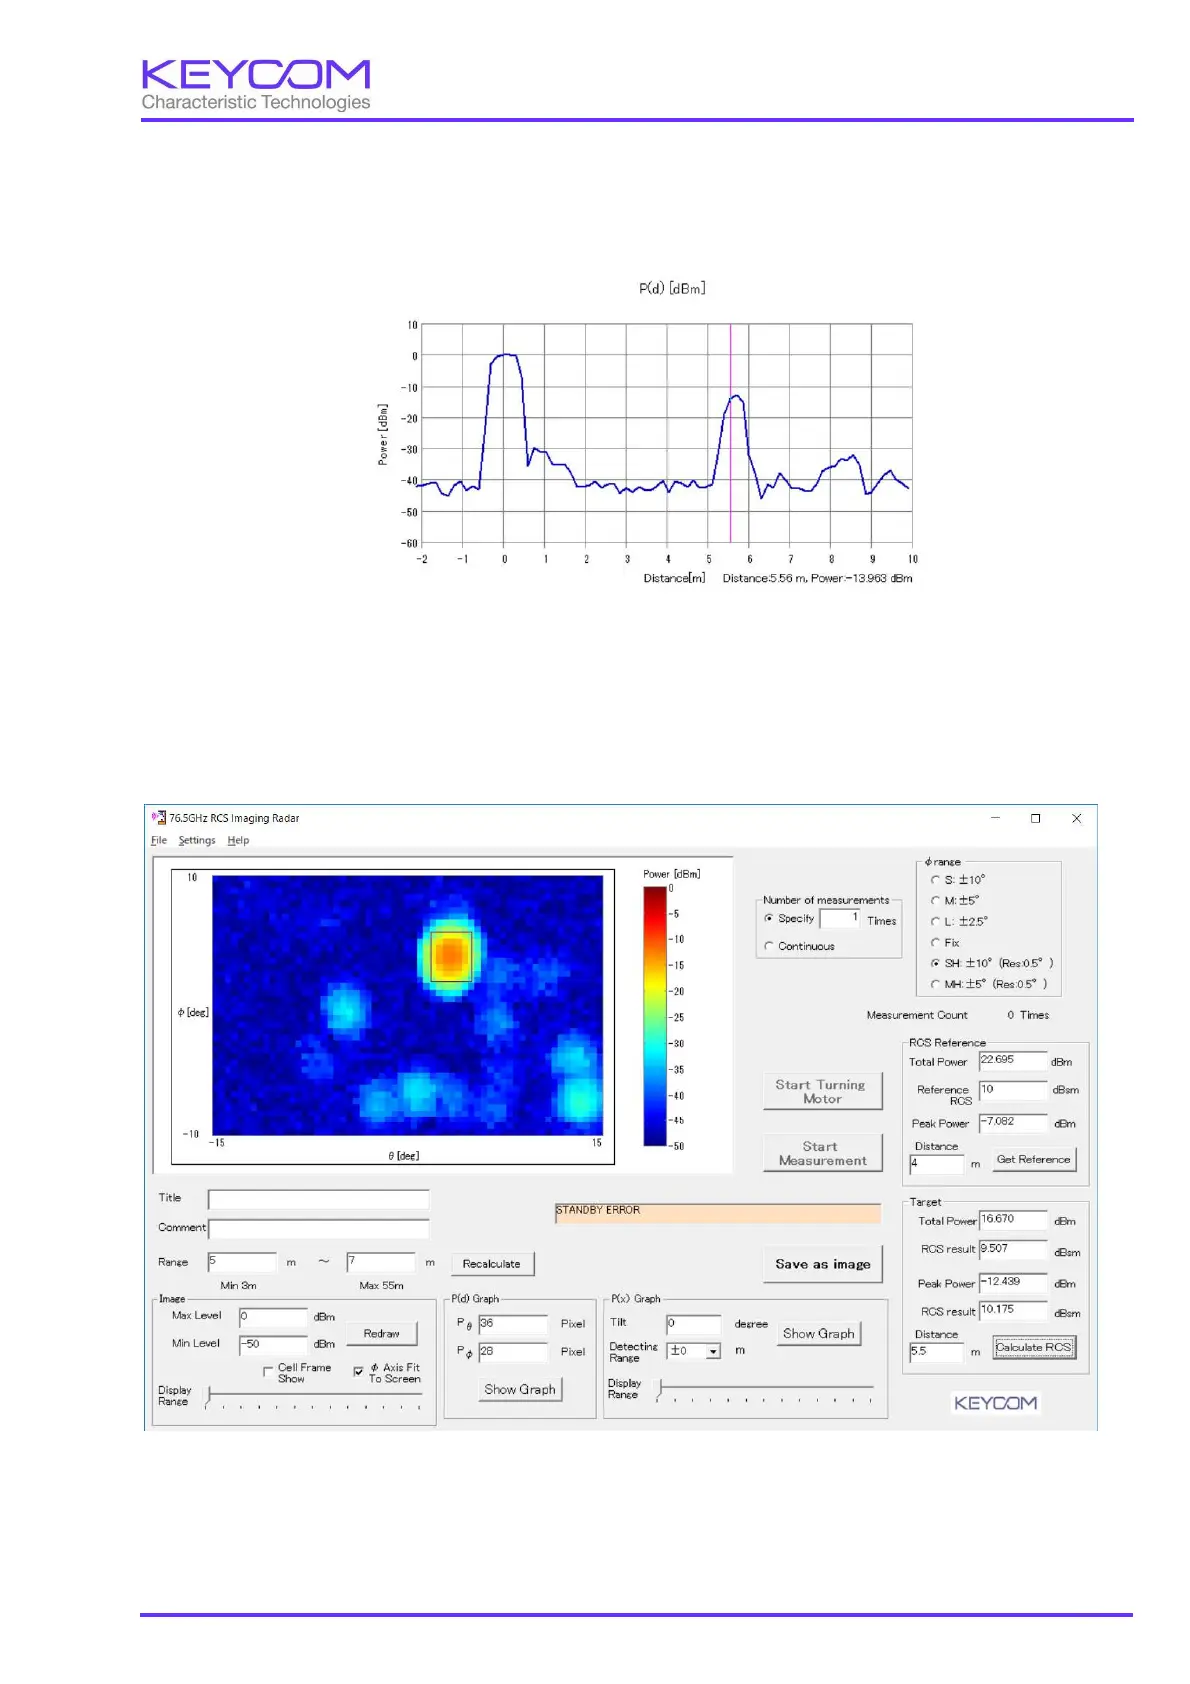The width and height of the screenshot is (1190, 1684).
Task: Click the Target Distance 5.5 field
Action: pos(937,1352)
